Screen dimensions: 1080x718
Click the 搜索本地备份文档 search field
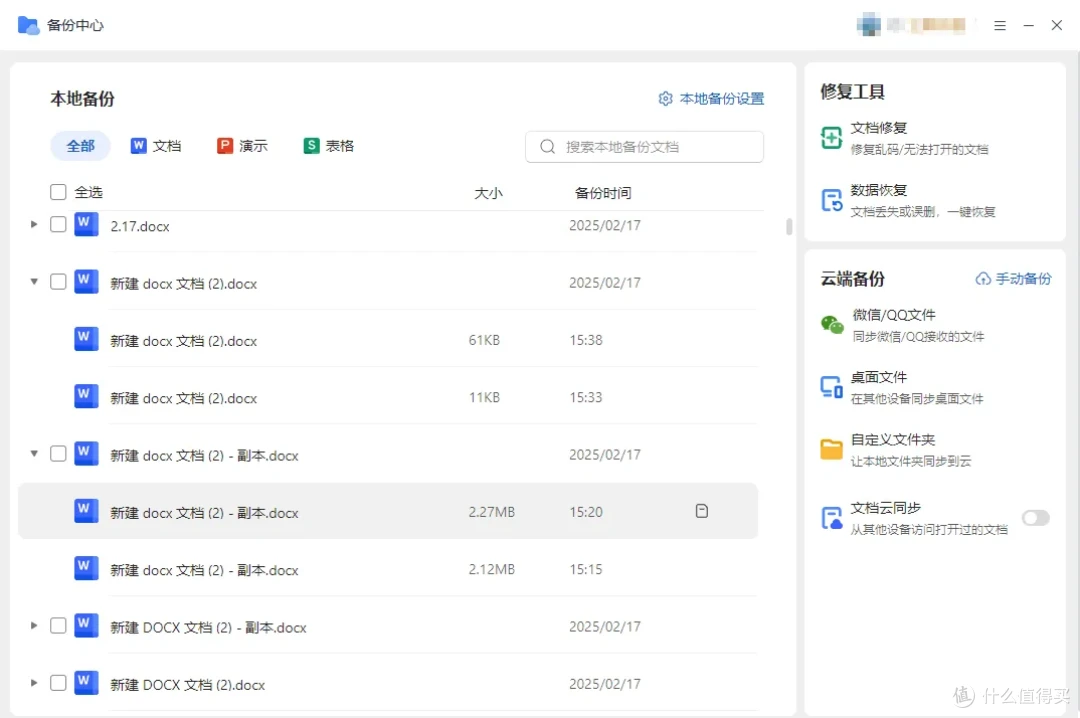[x=644, y=147]
